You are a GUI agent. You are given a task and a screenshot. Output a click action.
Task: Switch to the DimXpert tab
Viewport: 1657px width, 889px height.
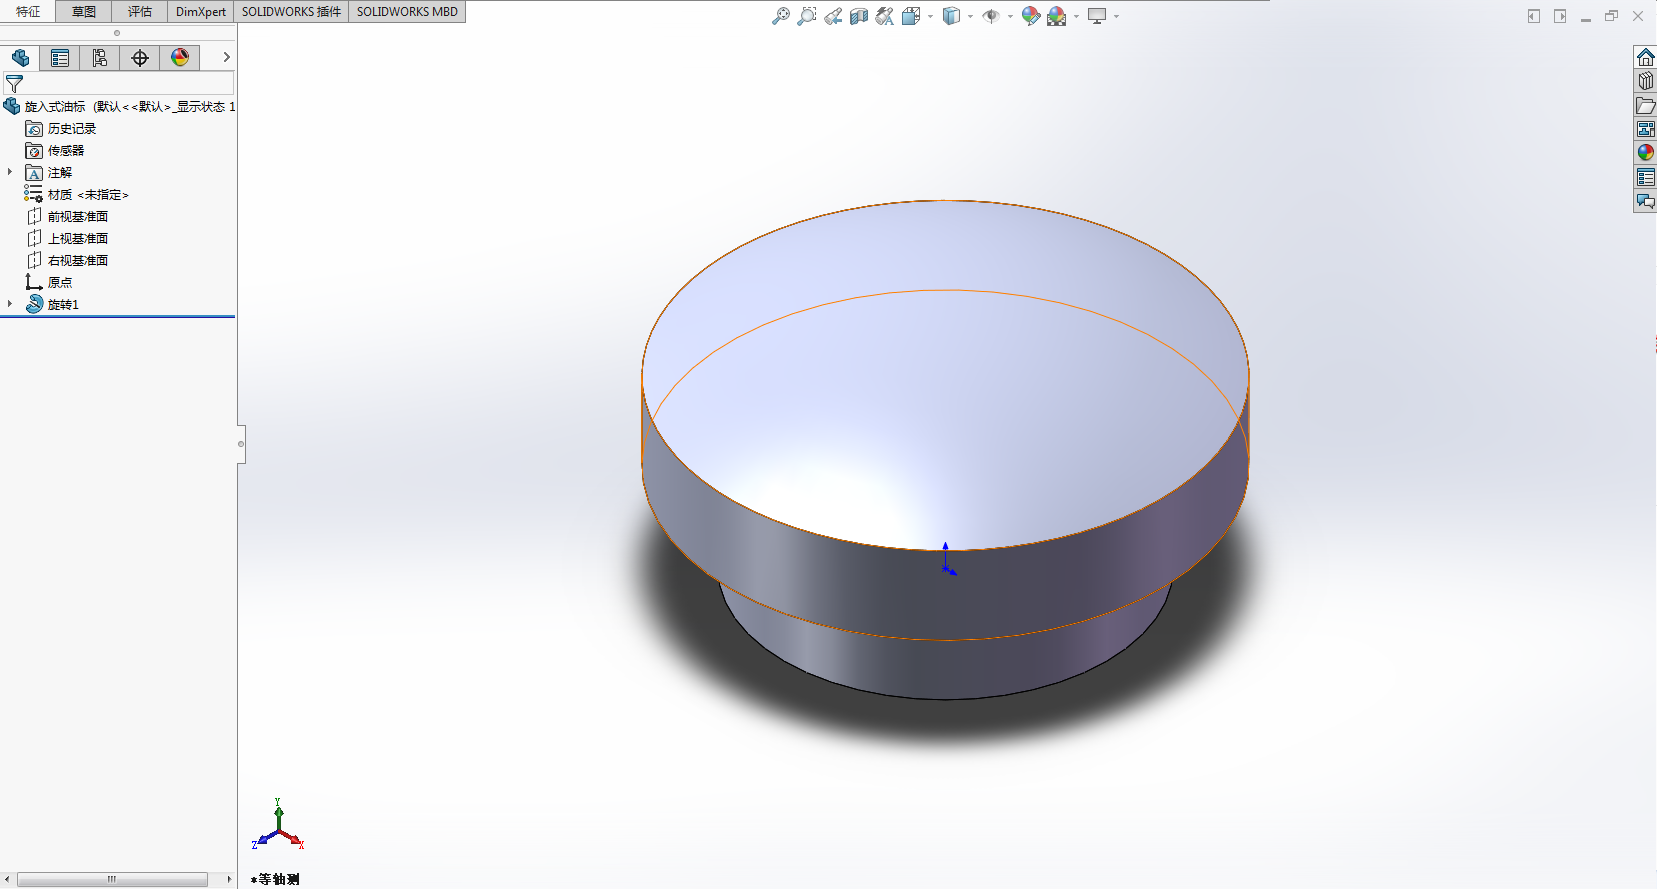point(201,12)
